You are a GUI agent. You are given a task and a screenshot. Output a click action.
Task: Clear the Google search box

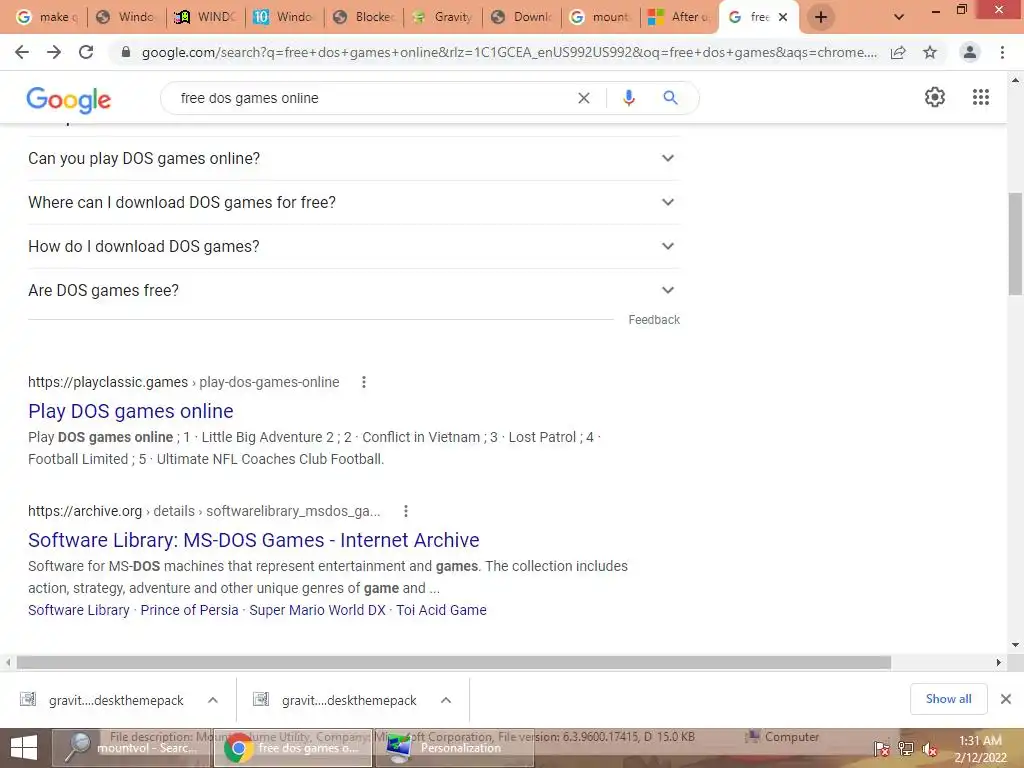click(584, 98)
